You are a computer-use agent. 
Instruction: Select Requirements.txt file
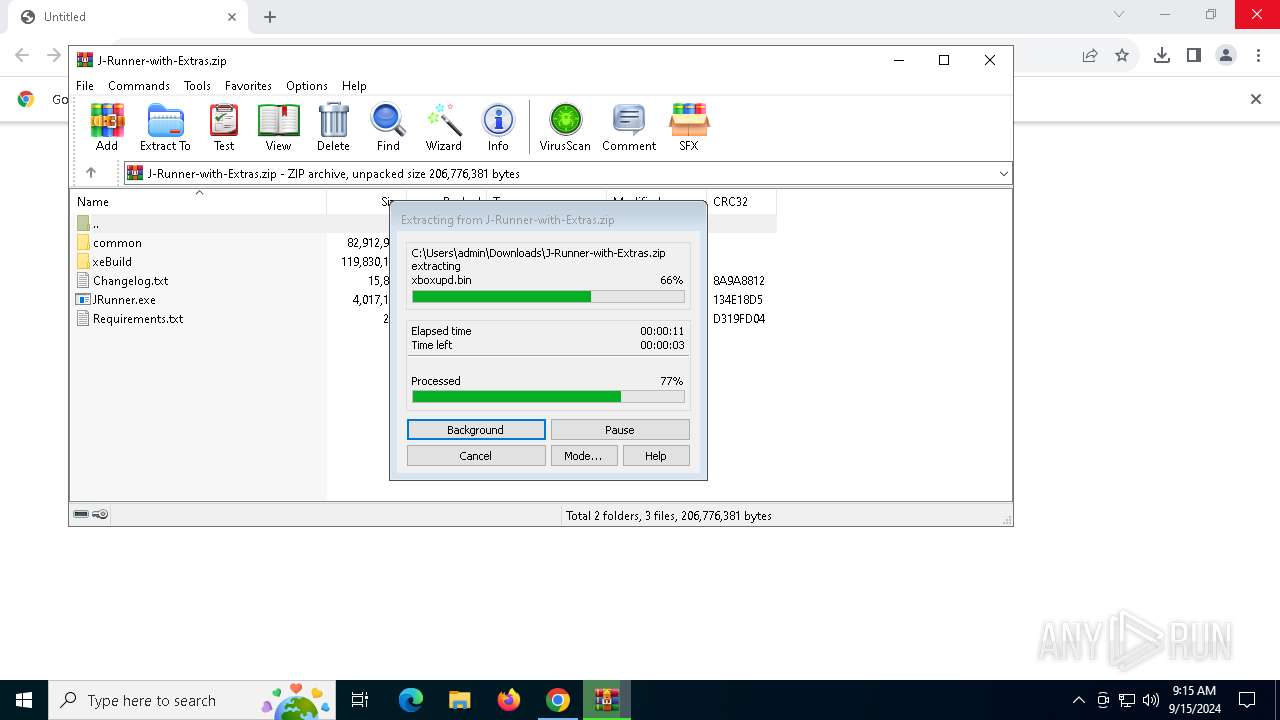point(138,319)
